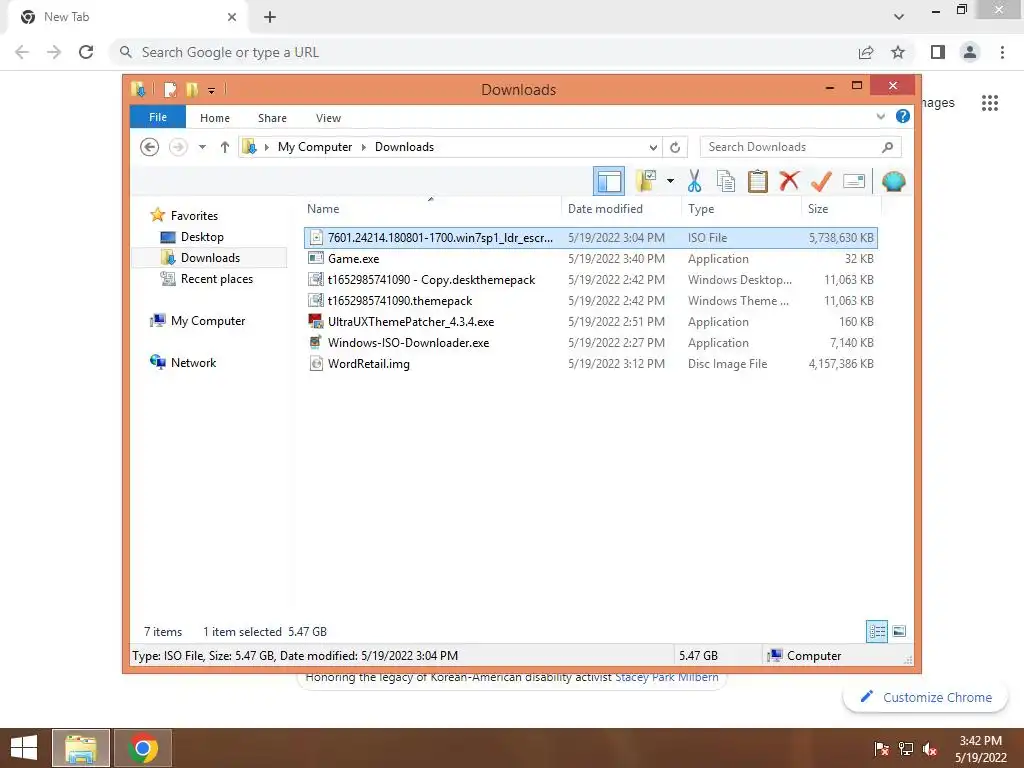Open the Chrome profile avatar
This screenshot has height=768, width=1024.
970,52
